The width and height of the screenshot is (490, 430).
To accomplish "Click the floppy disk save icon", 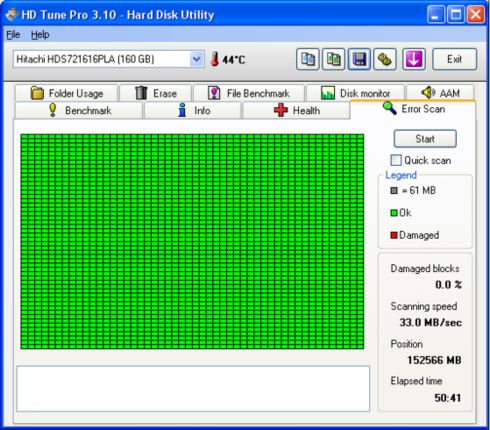I will pos(359,59).
